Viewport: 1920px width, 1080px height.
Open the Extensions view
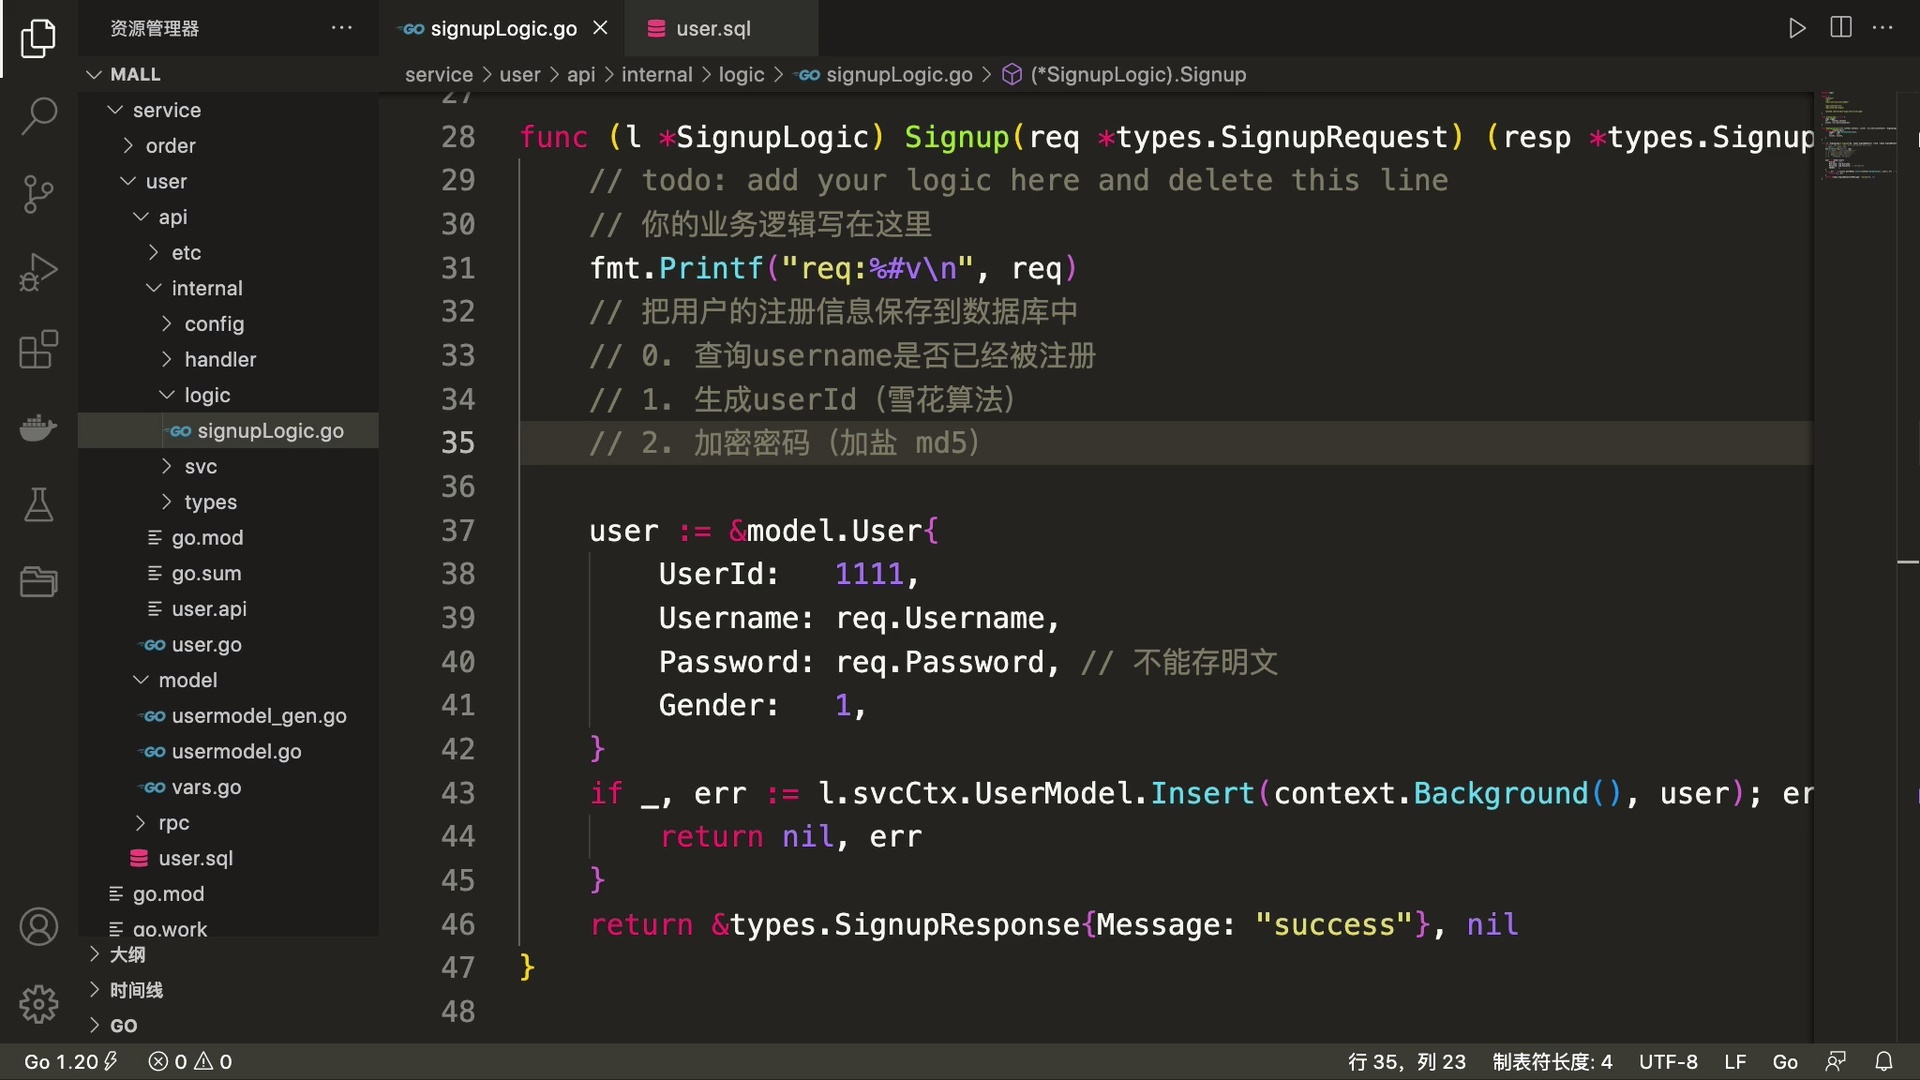[x=38, y=350]
